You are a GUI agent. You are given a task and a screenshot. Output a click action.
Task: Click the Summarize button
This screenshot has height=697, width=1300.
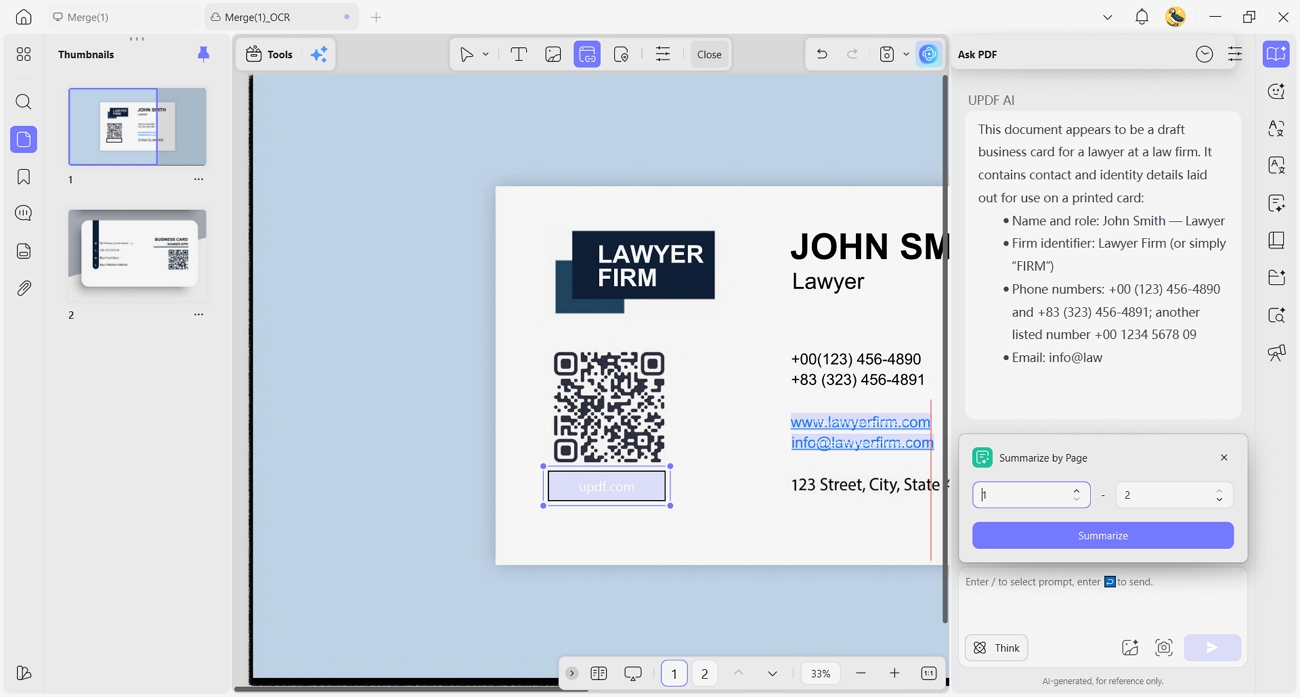coord(1103,536)
